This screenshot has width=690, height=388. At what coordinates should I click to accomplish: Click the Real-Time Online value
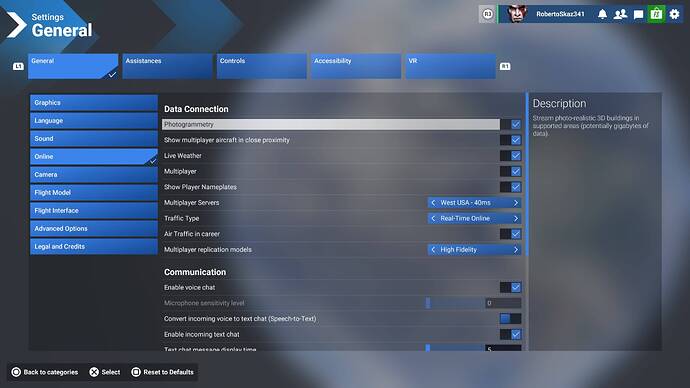[465, 219]
